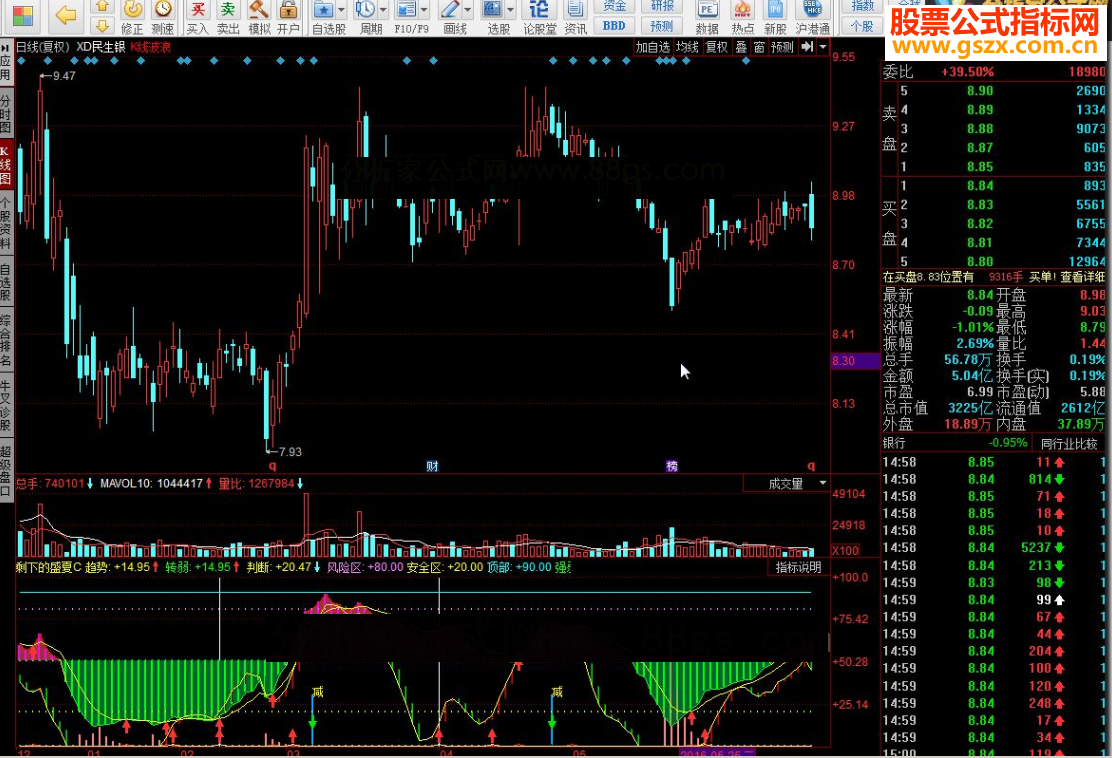Click the 买入 buy icon

[x=198, y=17]
